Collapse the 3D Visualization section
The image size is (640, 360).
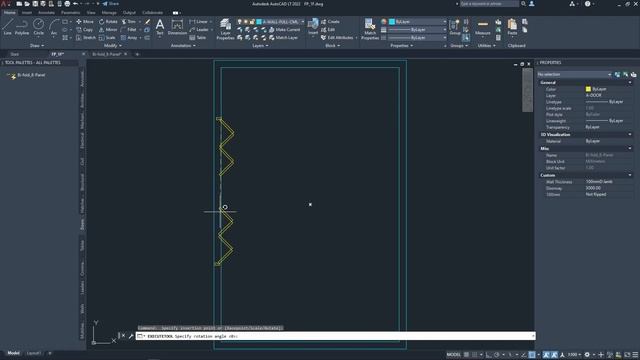click(x=630, y=134)
